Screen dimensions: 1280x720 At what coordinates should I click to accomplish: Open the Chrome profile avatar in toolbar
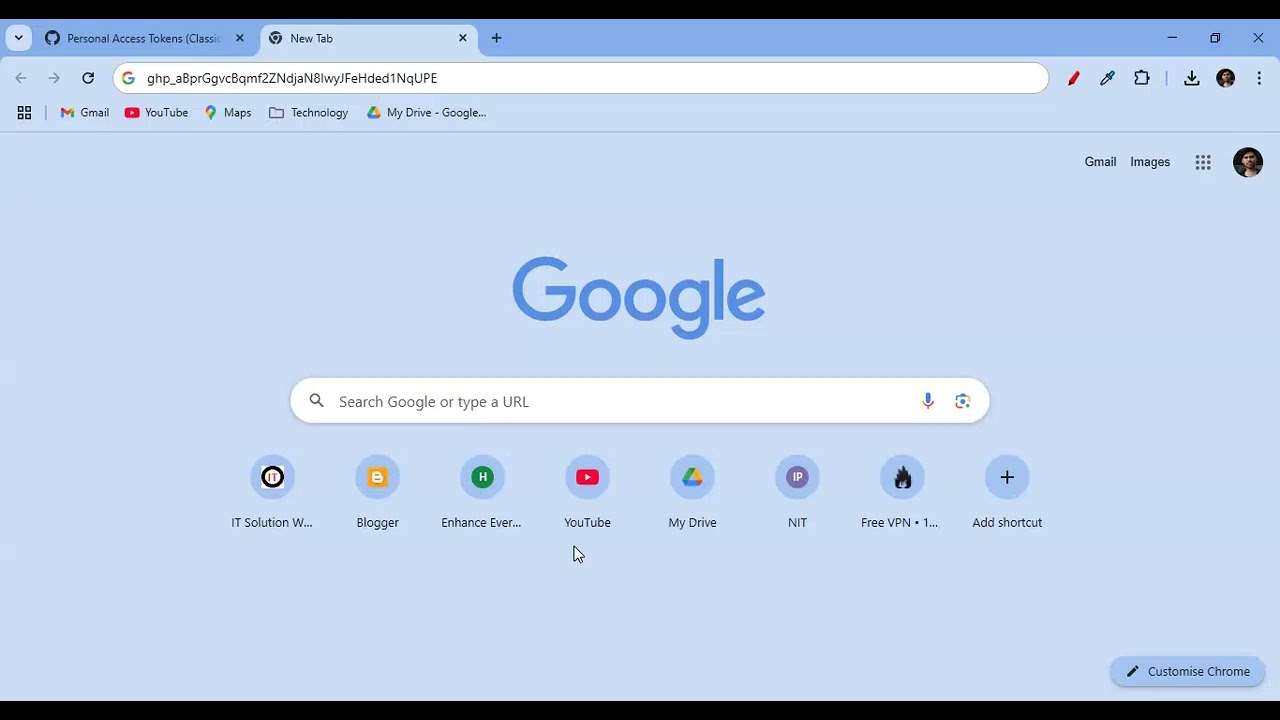[x=1225, y=78]
